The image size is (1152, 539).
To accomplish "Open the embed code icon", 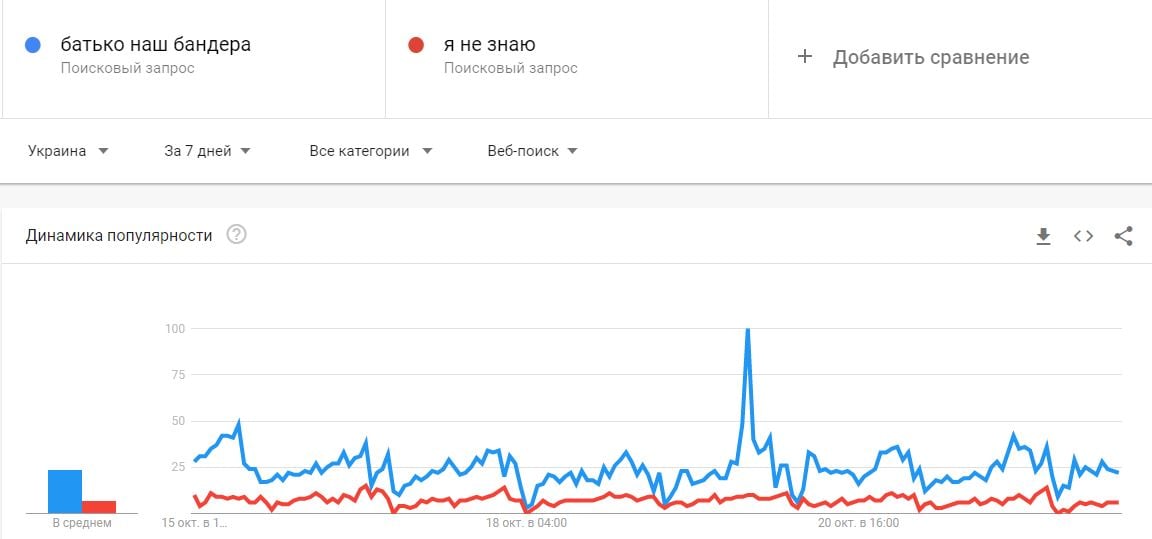I will pyautogui.click(x=1083, y=236).
